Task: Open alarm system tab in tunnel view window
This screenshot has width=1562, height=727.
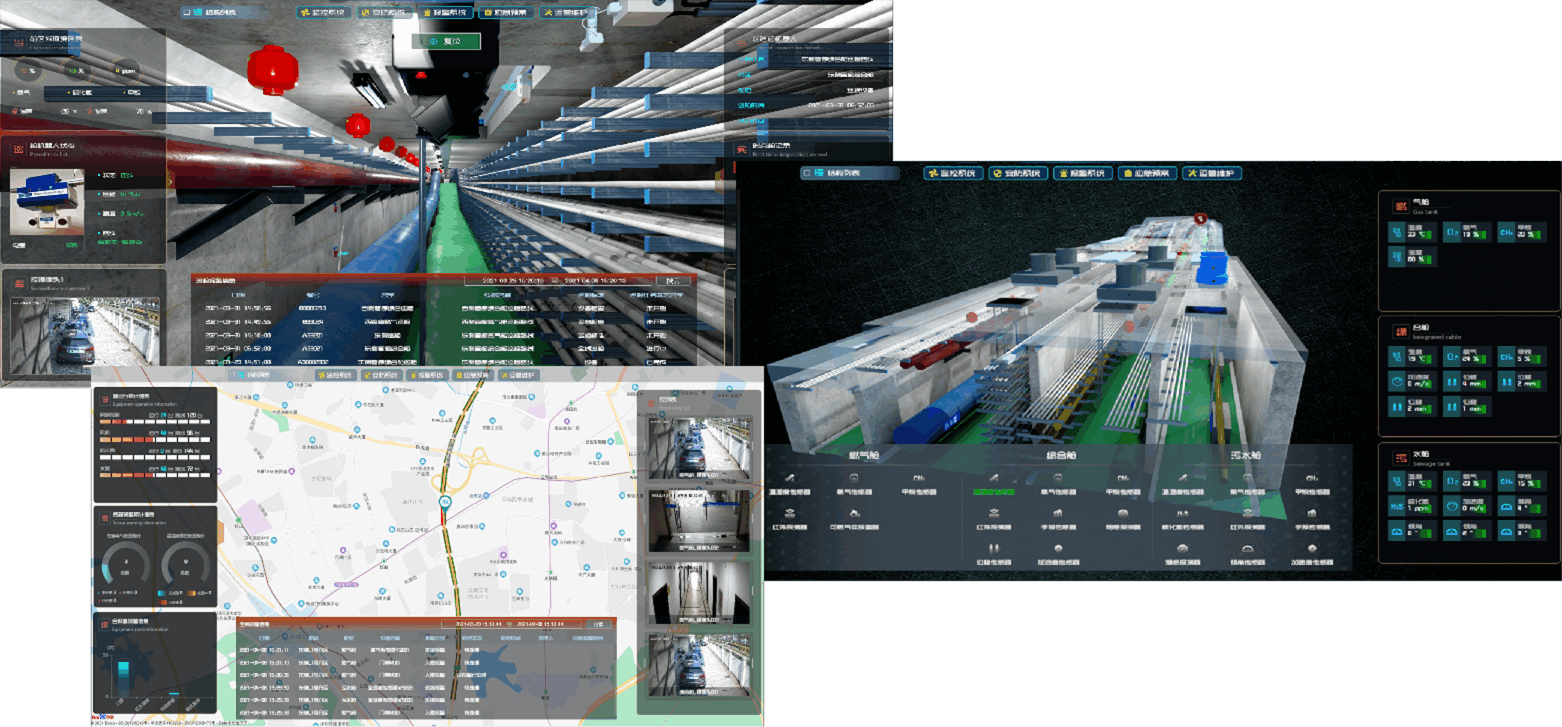Action: pyautogui.click(x=447, y=13)
